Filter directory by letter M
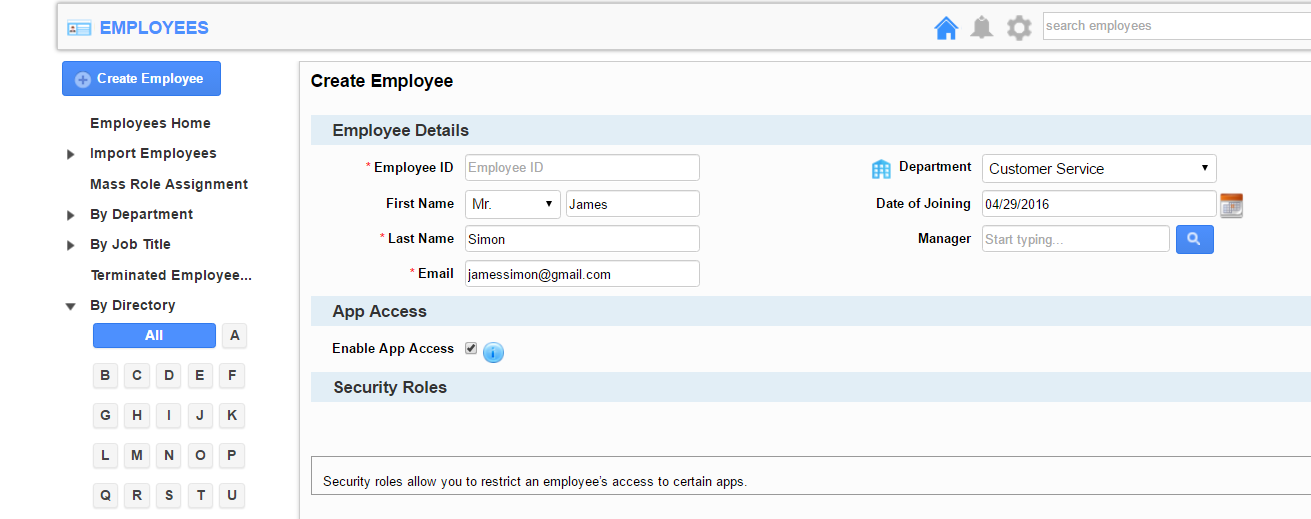This screenshot has width=1311, height=519. [137, 456]
